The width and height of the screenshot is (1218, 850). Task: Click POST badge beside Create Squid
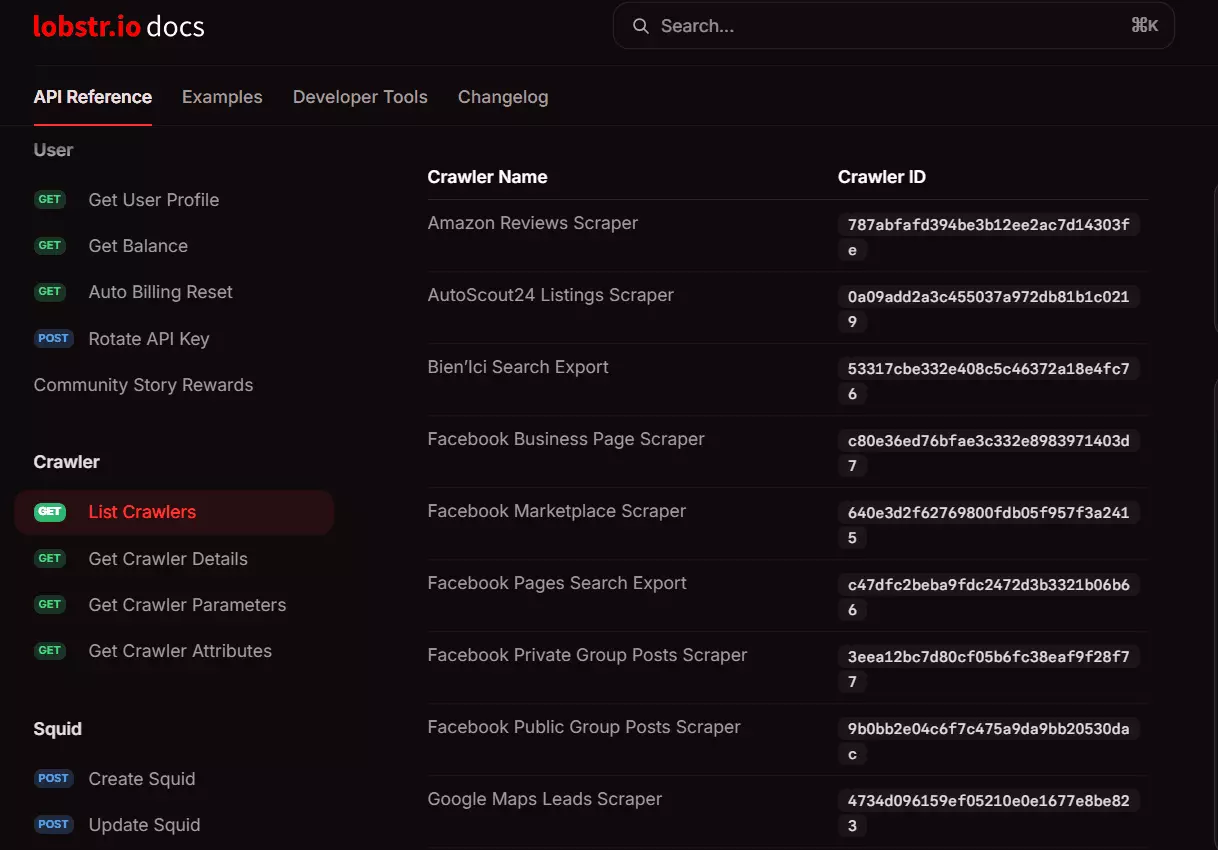(54, 778)
